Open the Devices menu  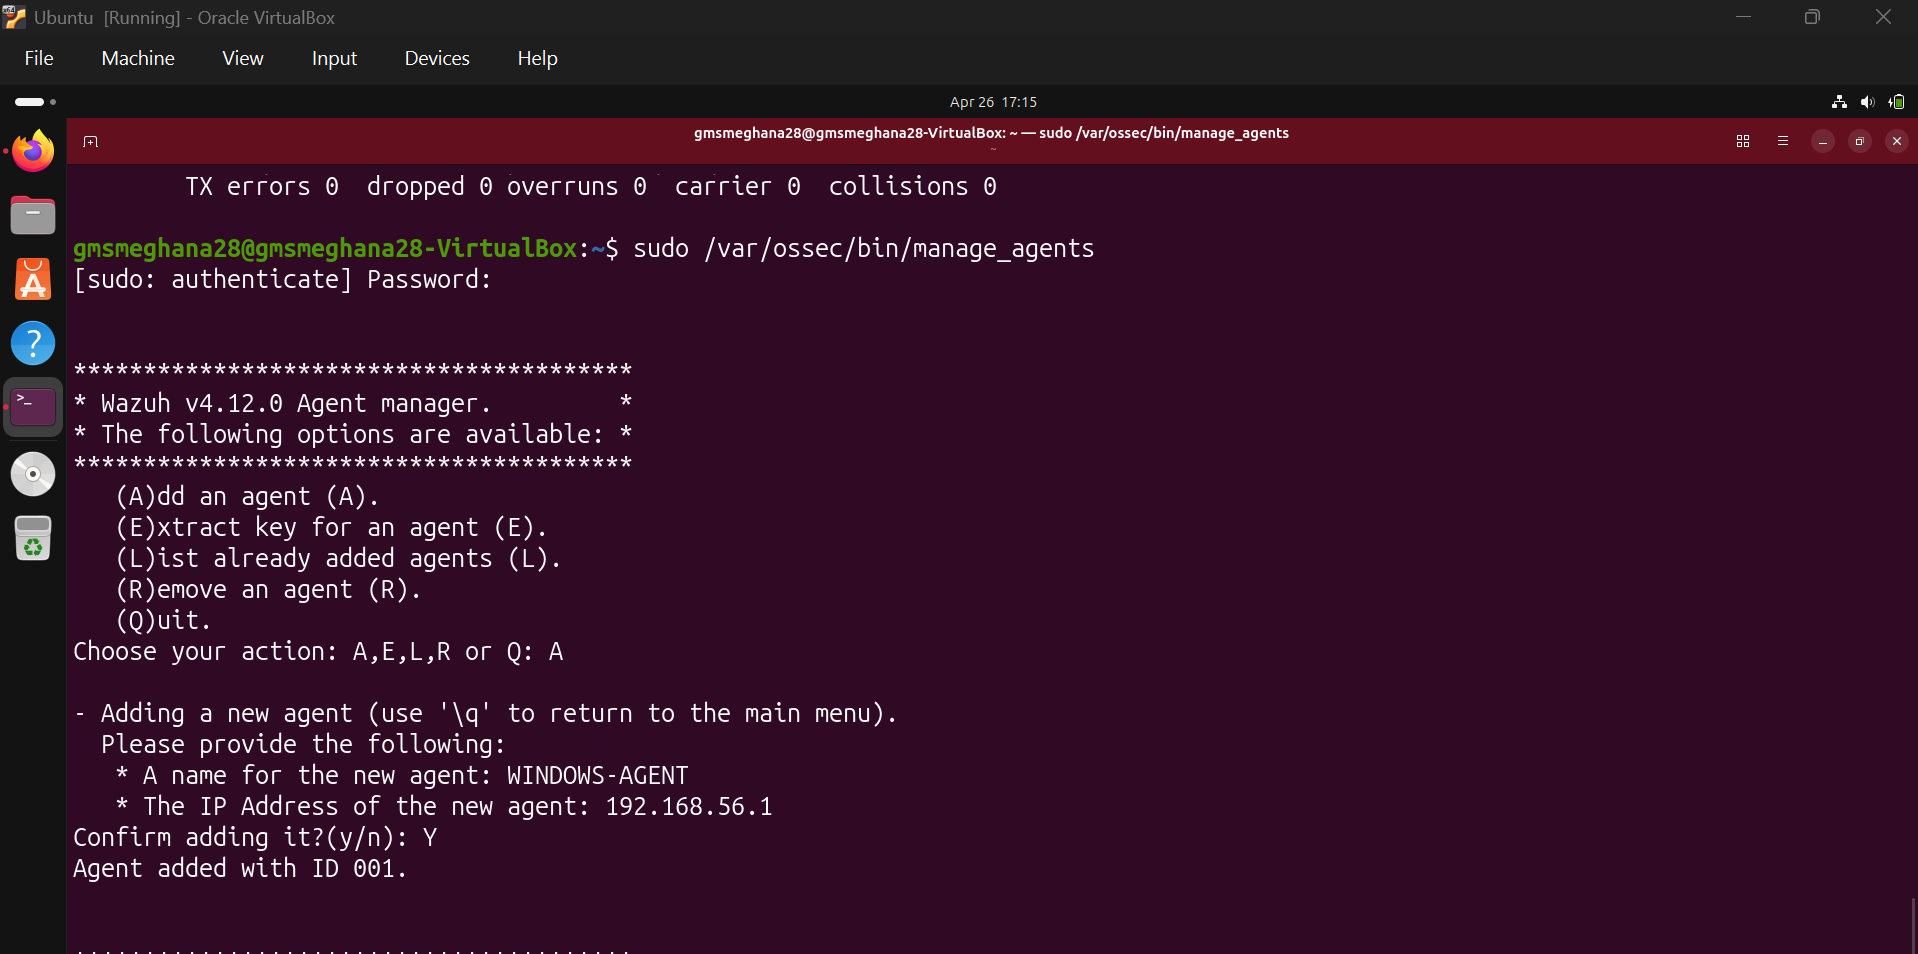[x=437, y=58]
